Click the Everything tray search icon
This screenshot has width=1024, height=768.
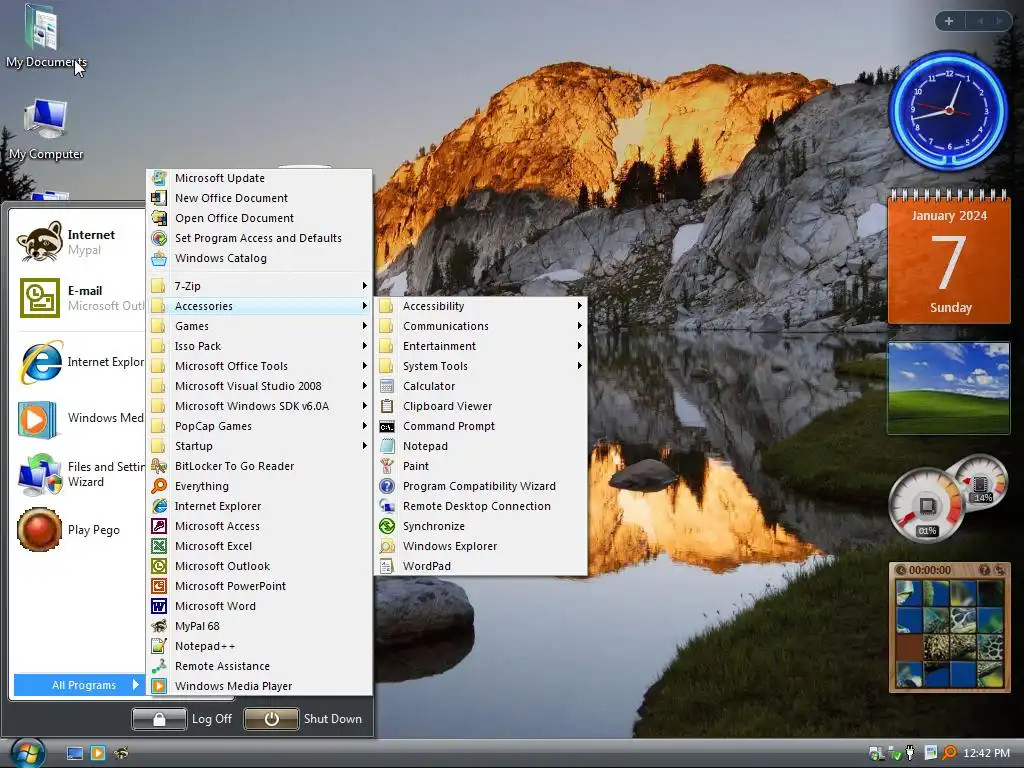(x=950, y=753)
